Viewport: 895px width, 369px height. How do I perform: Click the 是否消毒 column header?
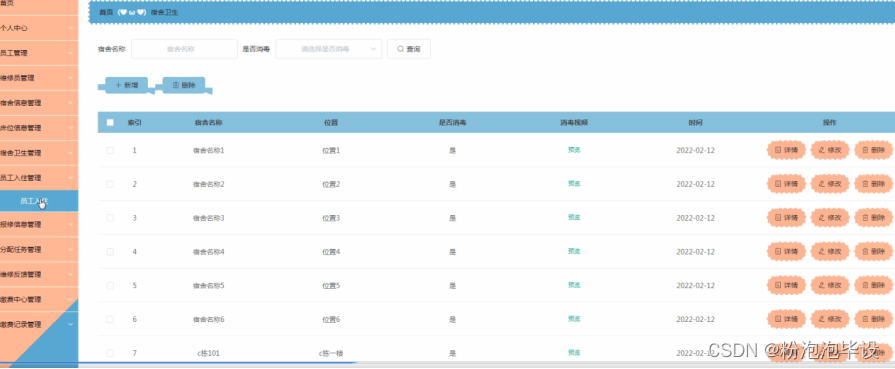[452, 122]
